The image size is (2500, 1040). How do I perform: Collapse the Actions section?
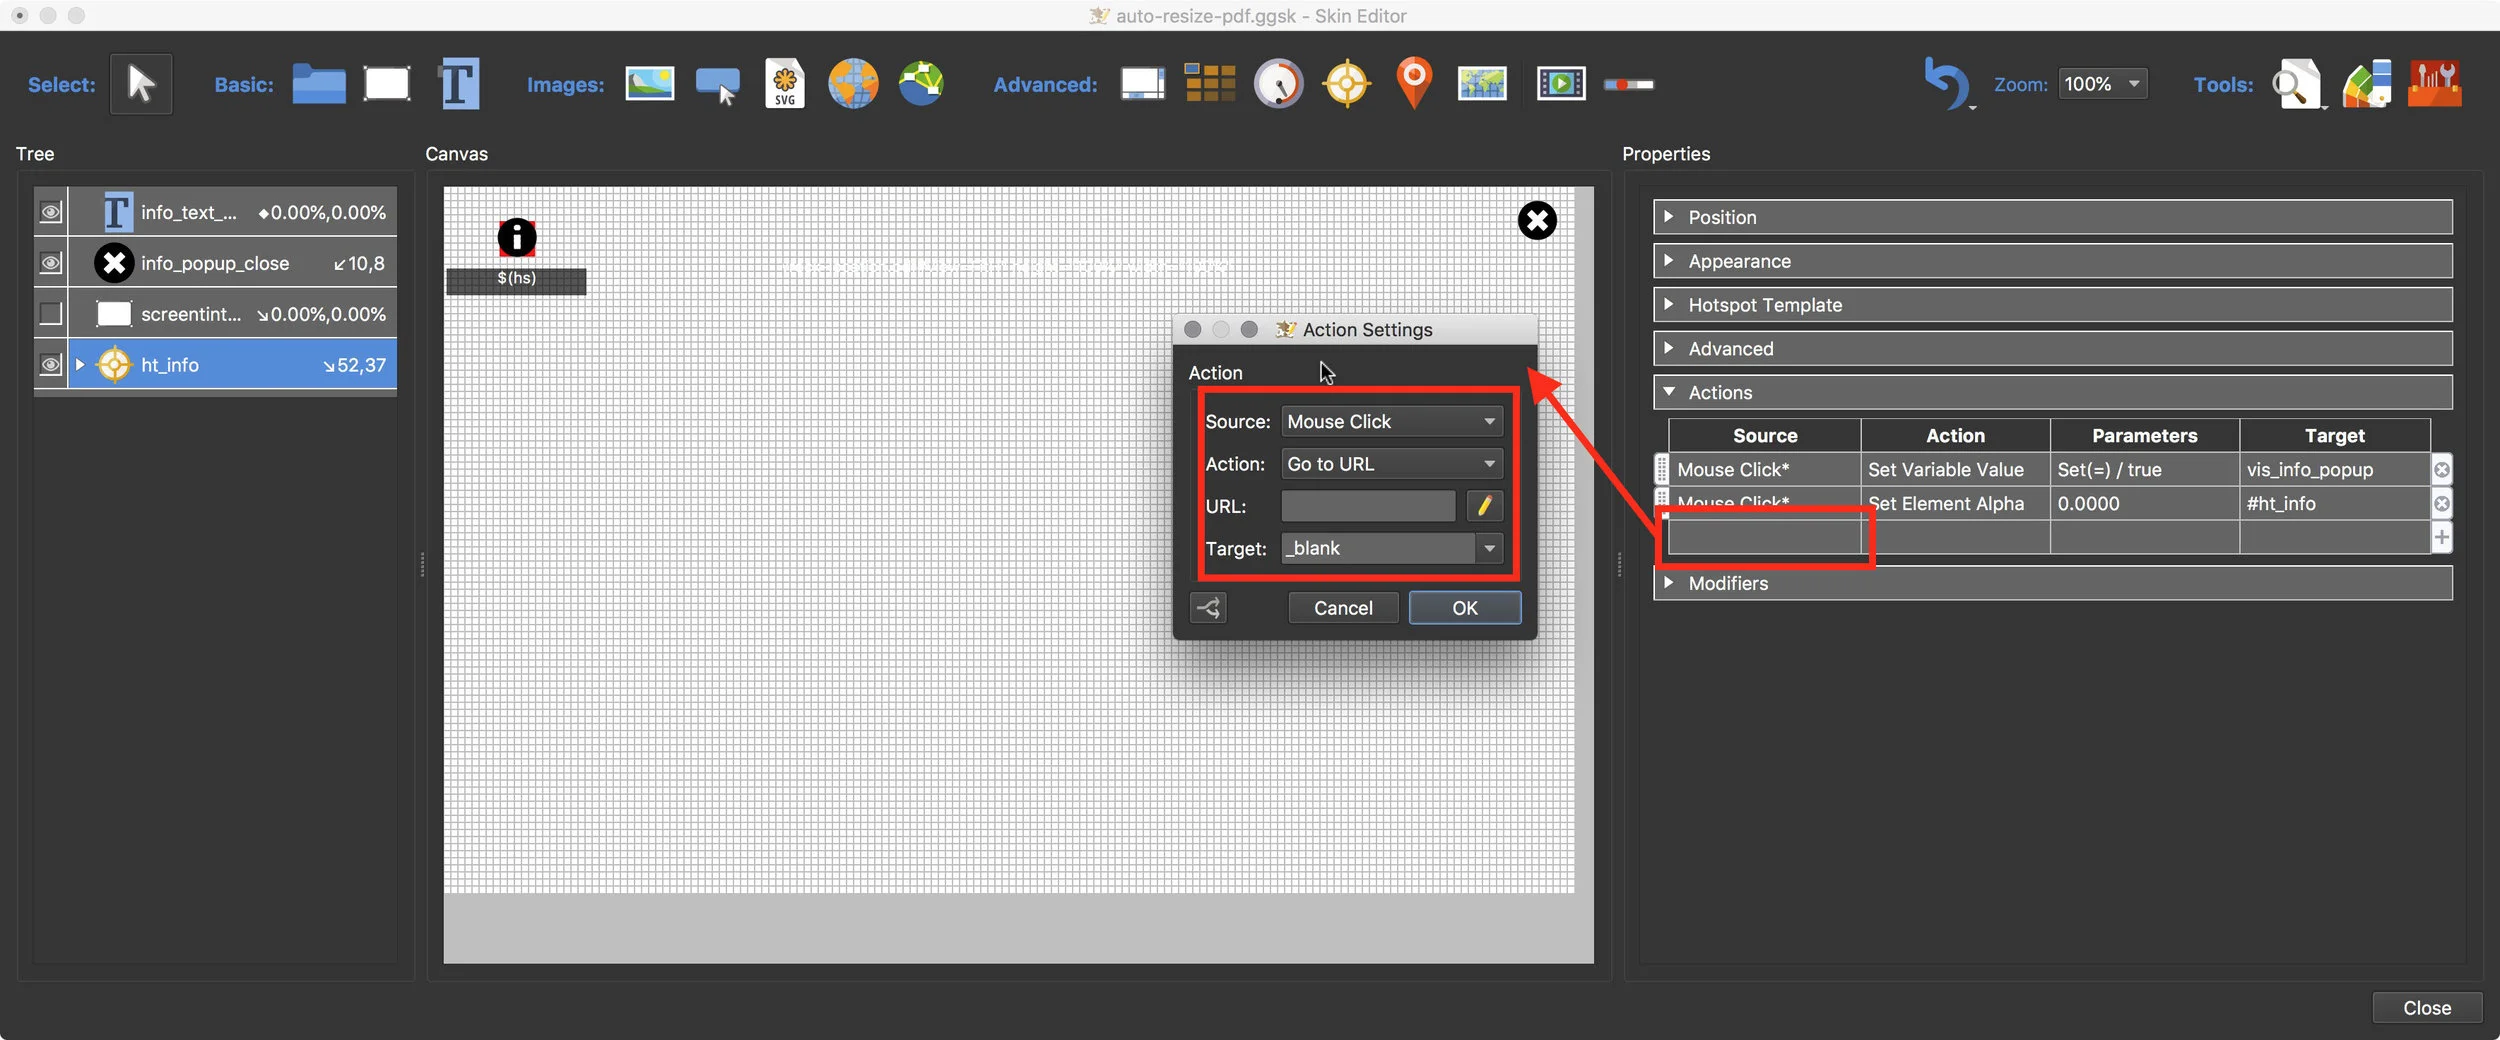(2053, 393)
